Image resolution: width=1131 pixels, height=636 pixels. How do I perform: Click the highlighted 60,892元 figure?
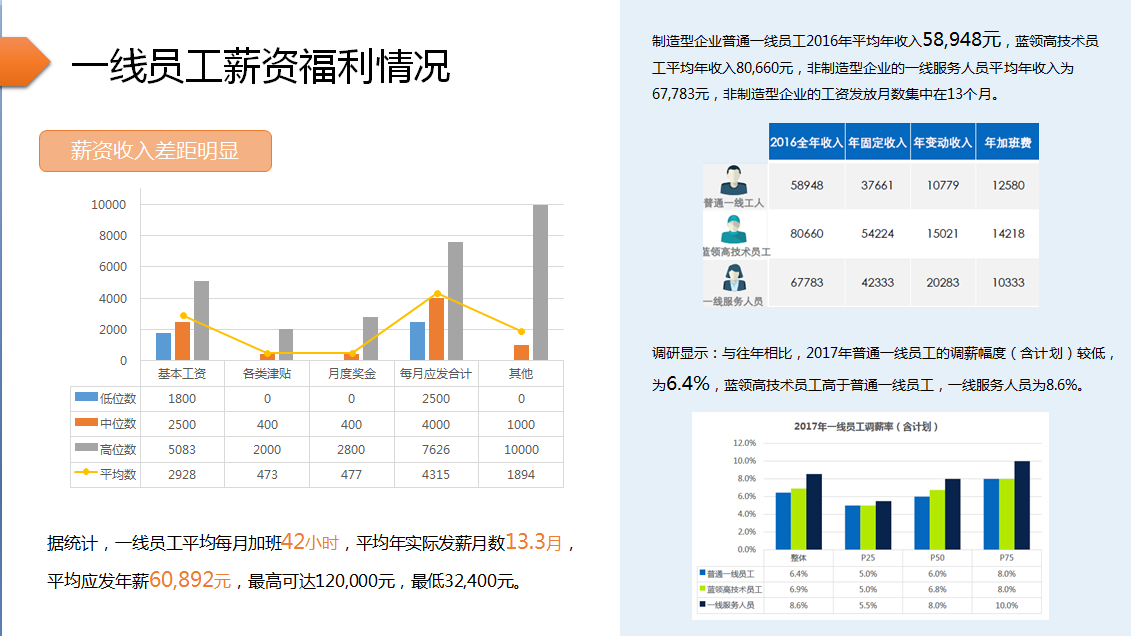(x=190, y=580)
